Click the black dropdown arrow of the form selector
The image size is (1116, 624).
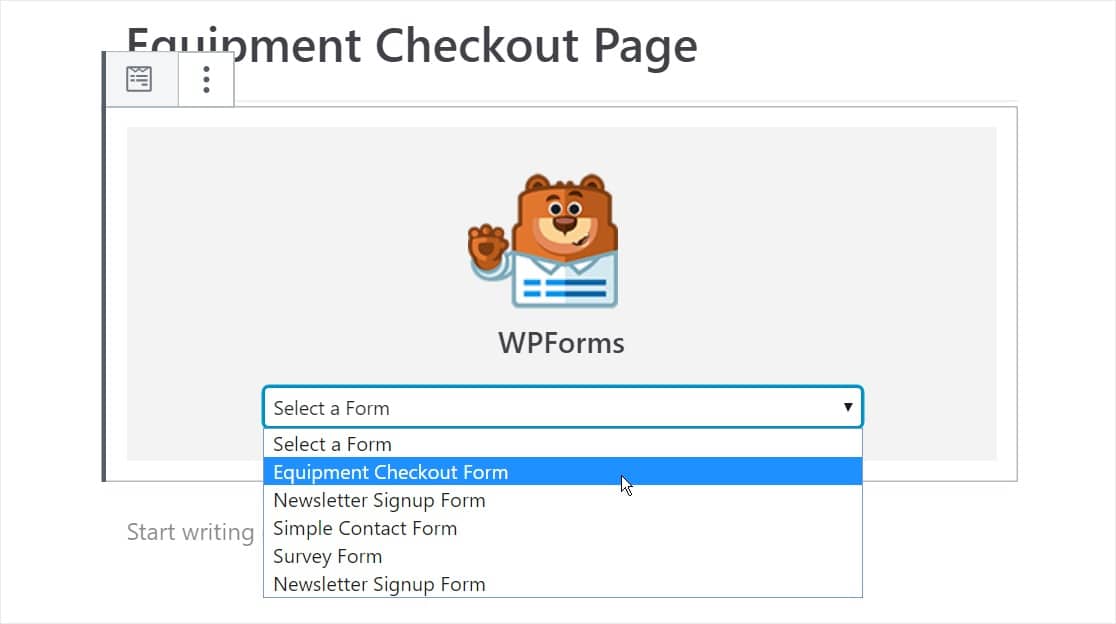(848, 407)
